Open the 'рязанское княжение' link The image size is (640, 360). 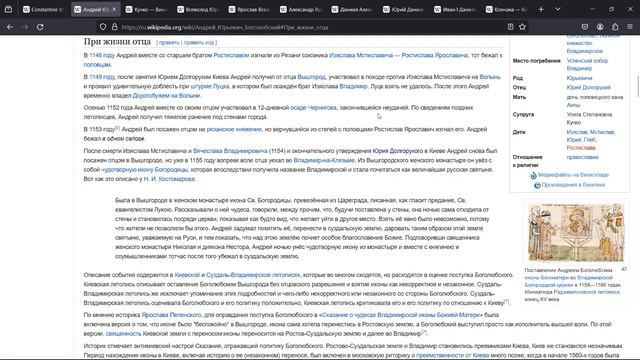[x=234, y=129]
